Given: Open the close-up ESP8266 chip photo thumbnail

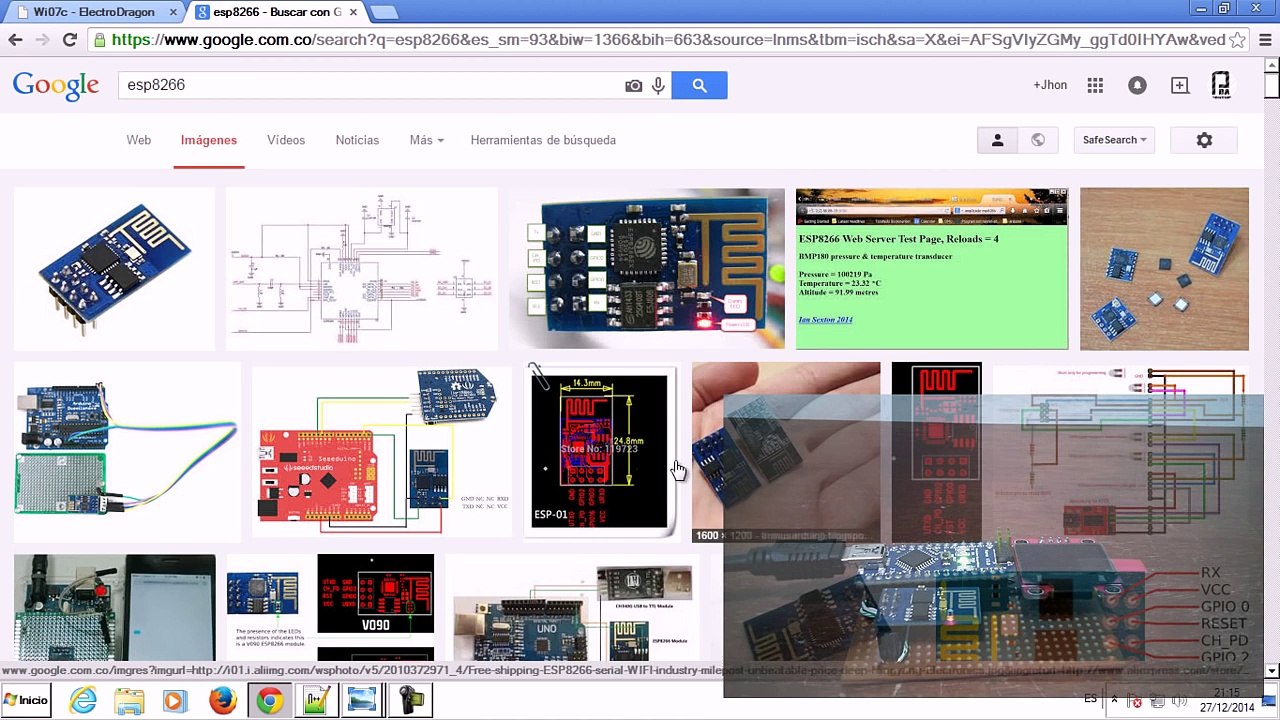Looking at the screenshot, I should coord(647,268).
